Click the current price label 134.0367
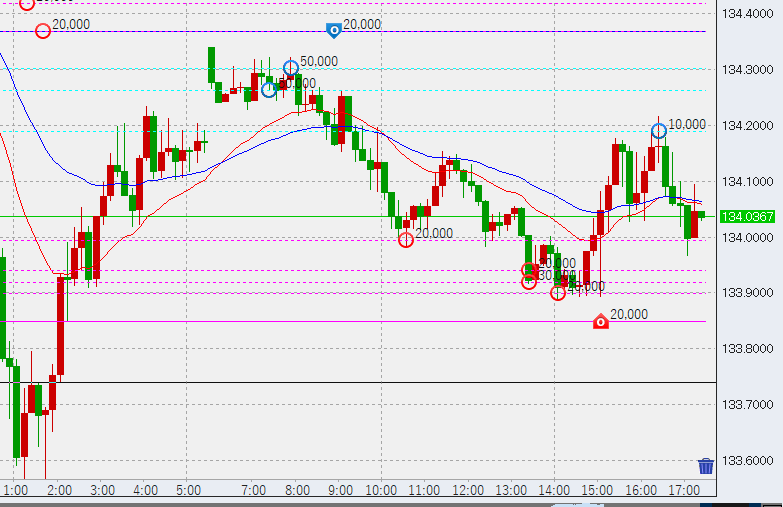 (x=748, y=216)
